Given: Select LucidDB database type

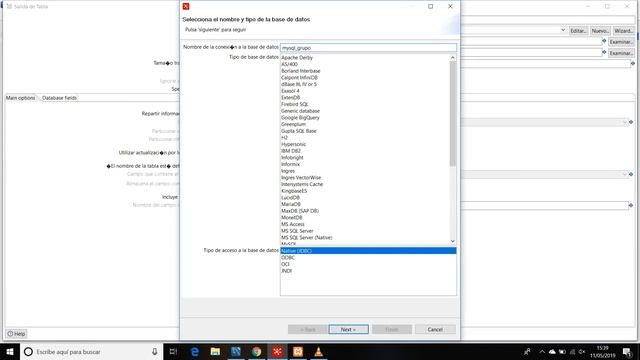Looking at the screenshot, I should click(291, 198).
